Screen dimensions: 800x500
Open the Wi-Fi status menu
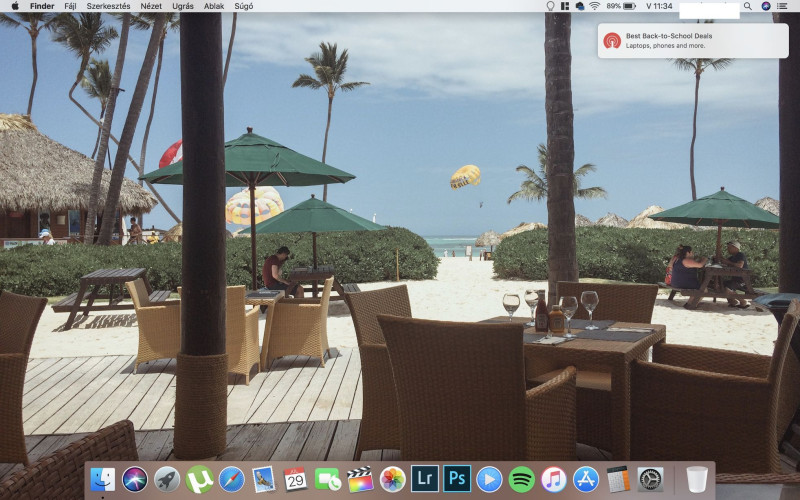(594, 6)
